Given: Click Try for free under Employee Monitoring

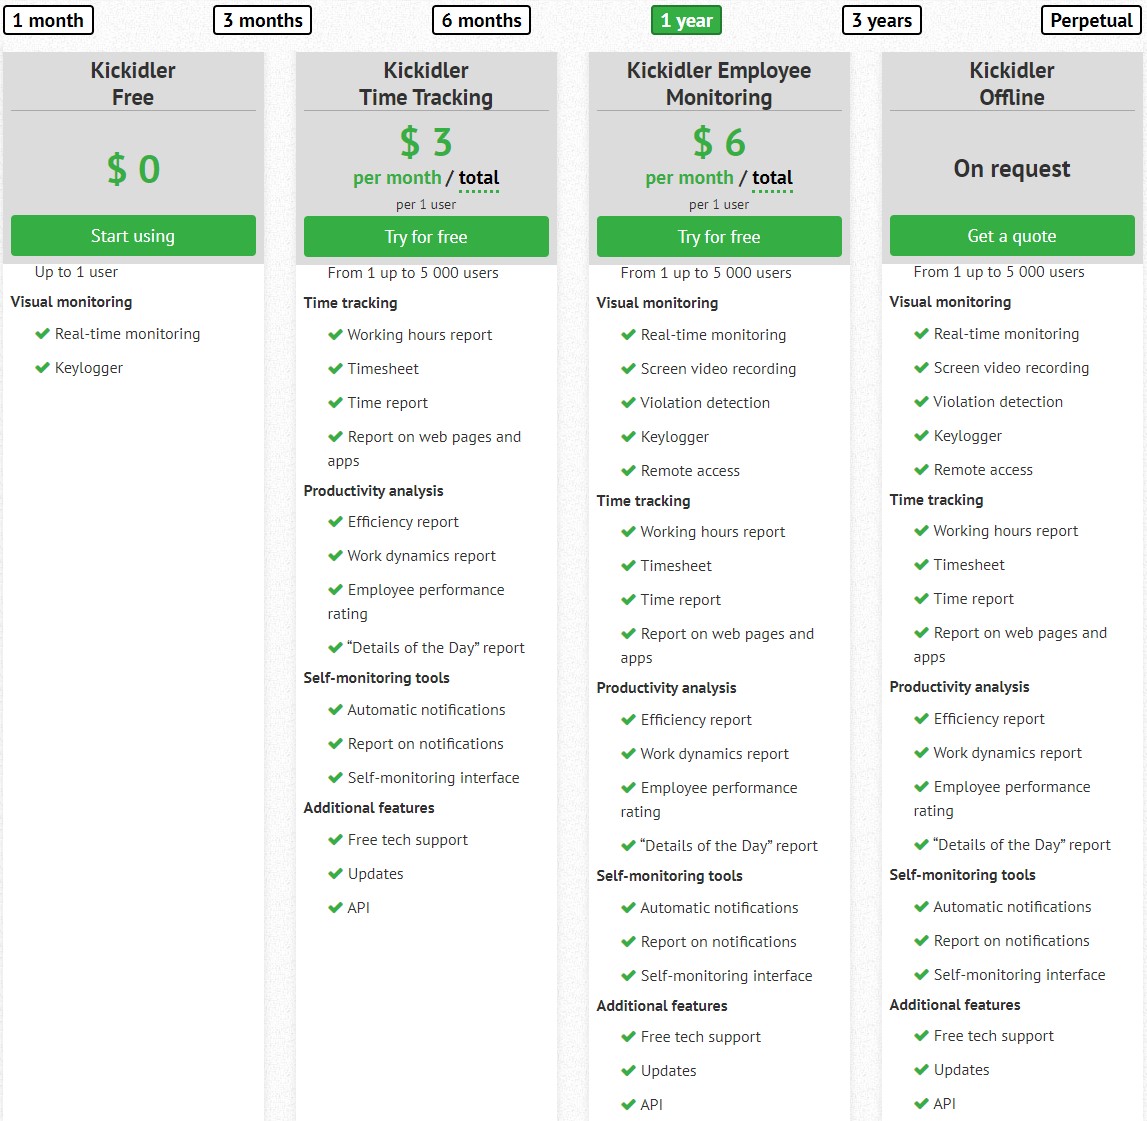Looking at the screenshot, I should pyautogui.click(x=719, y=237).
